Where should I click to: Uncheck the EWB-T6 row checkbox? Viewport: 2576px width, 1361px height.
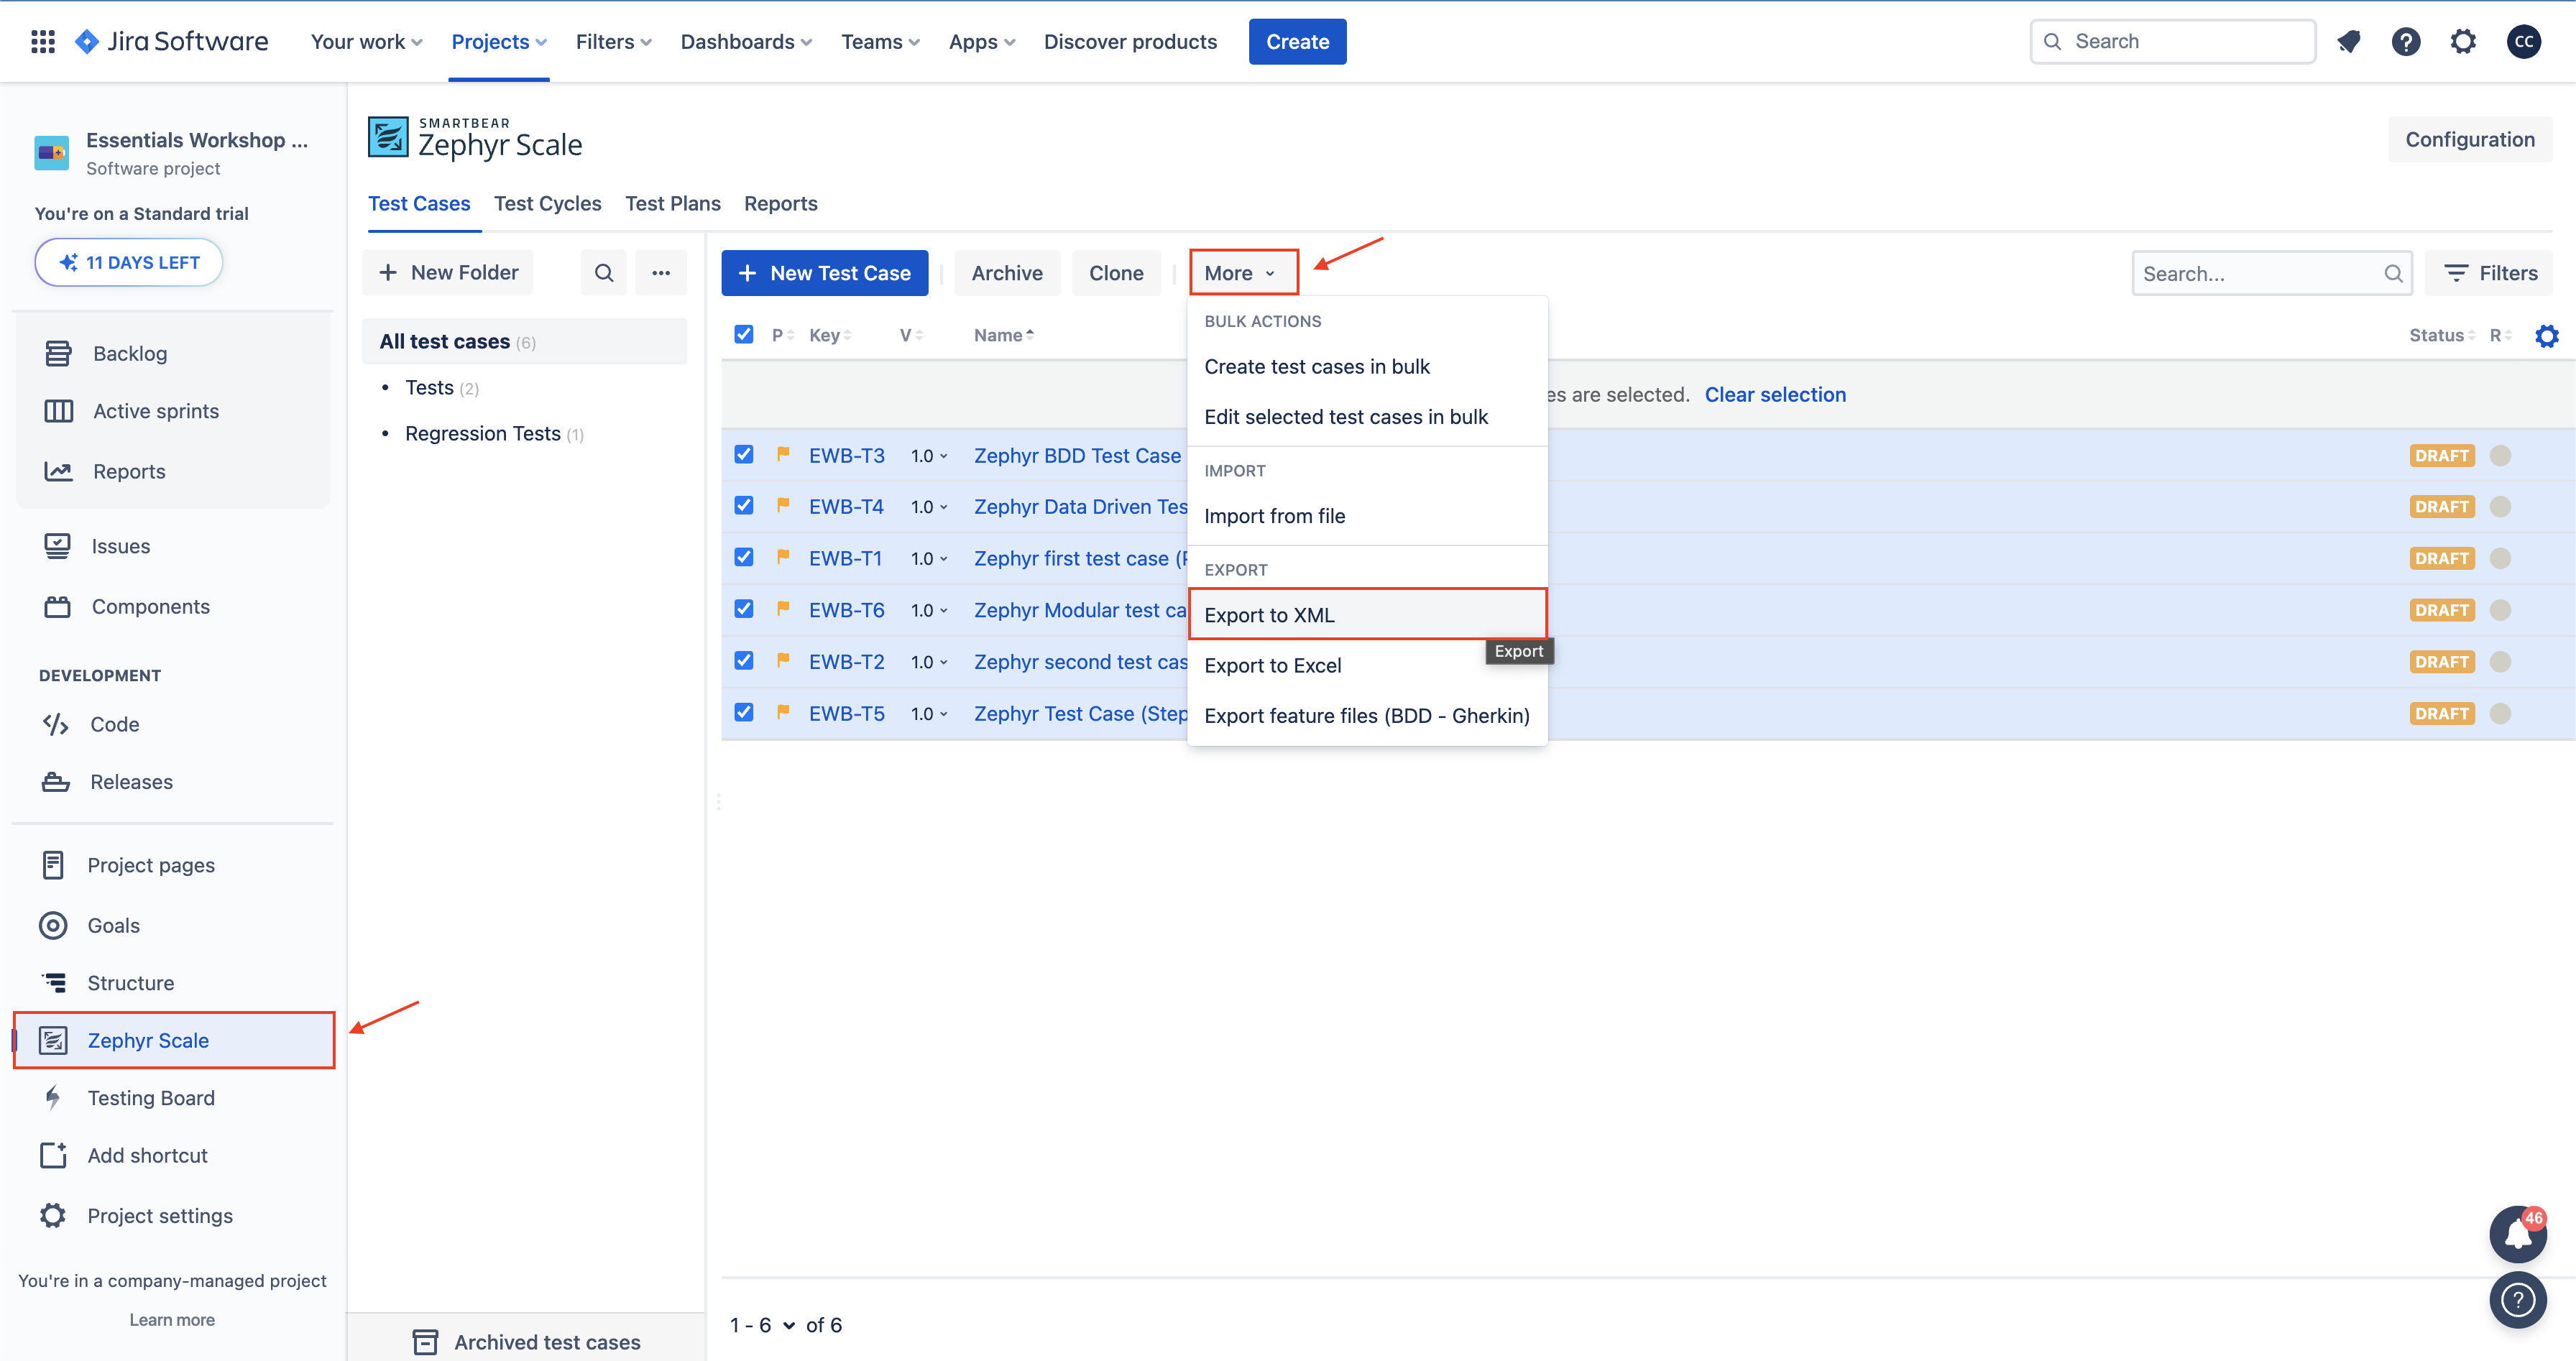743,609
